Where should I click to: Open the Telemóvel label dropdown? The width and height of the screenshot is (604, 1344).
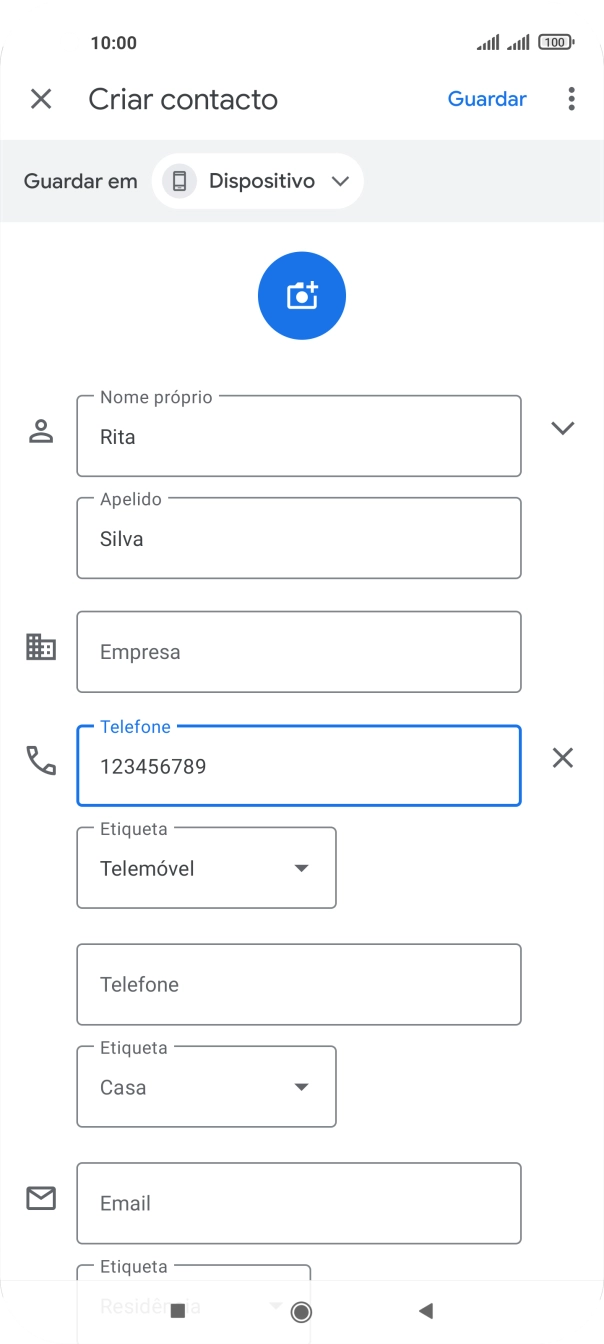pos(206,868)
